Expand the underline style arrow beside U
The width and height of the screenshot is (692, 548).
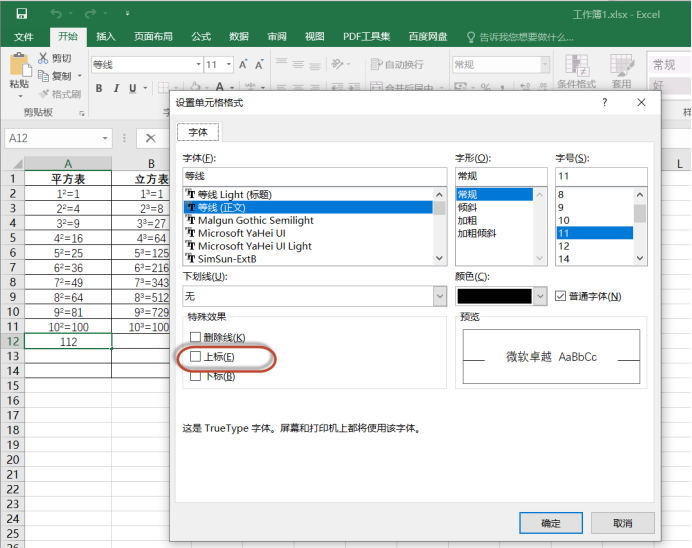(x=145, y=88)
